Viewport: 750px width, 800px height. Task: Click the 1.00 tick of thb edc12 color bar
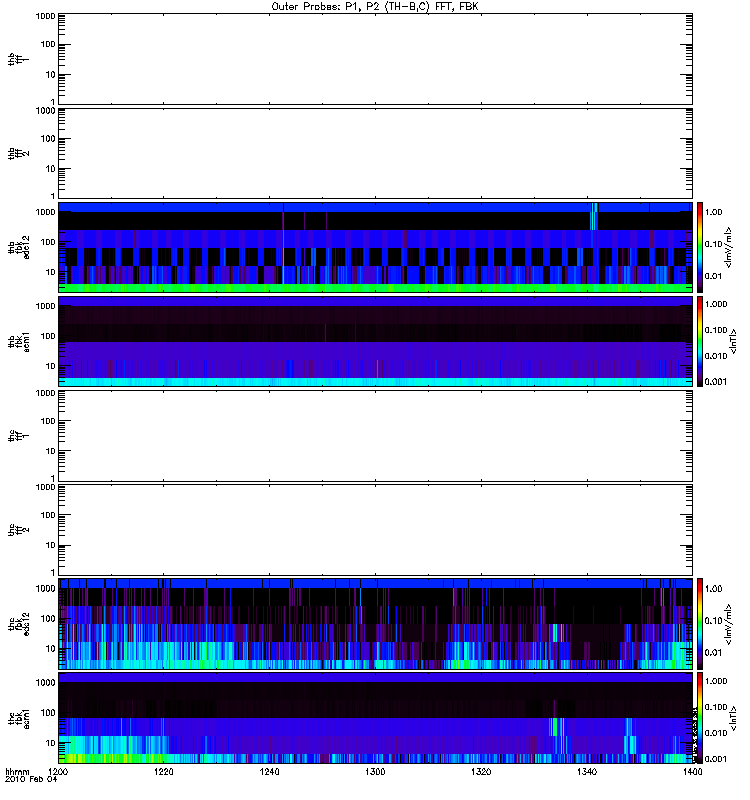click(x=713, y=212)
